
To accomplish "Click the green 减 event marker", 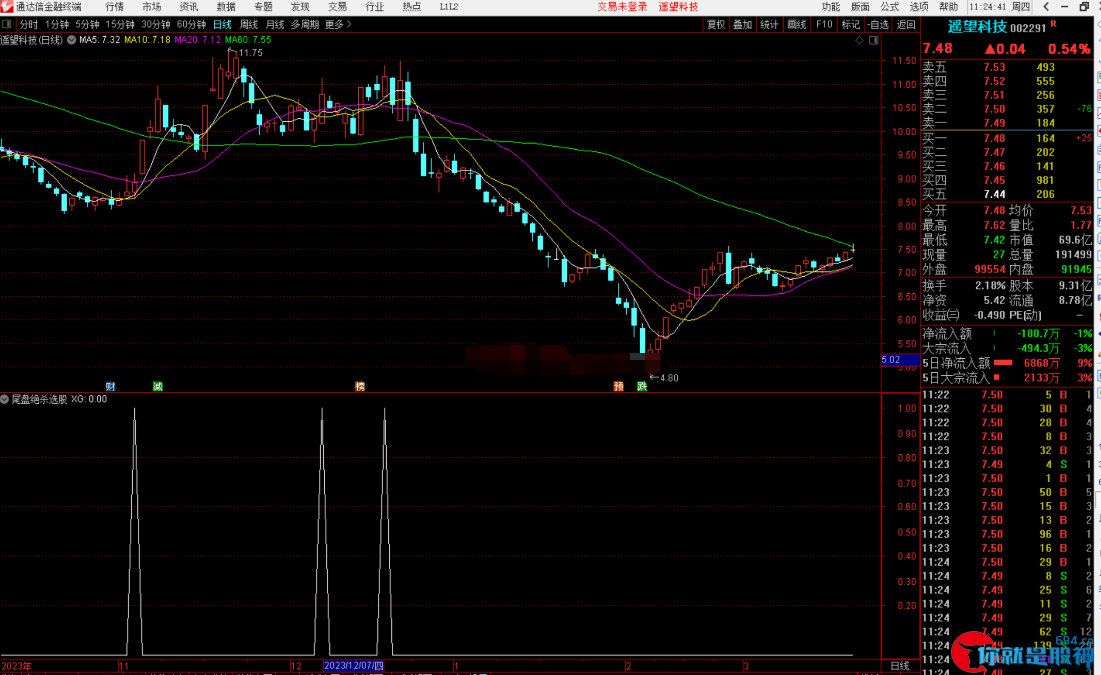I will [158, 386].
